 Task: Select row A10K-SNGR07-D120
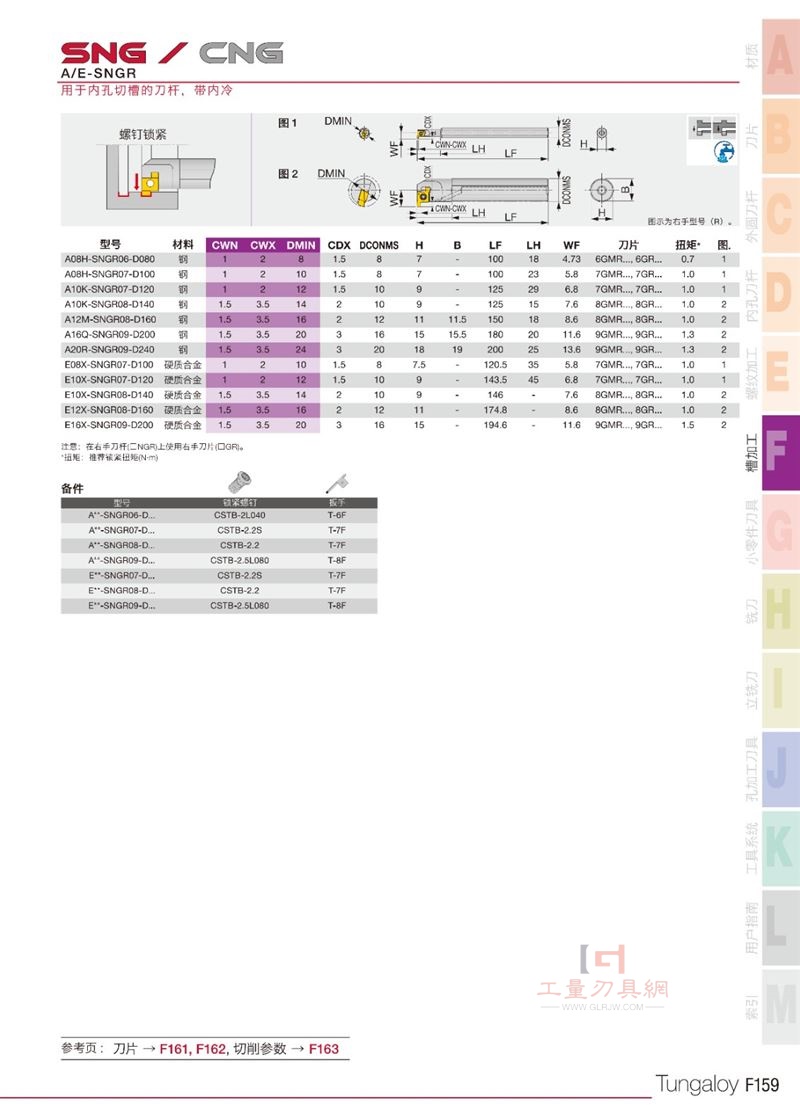399,289
